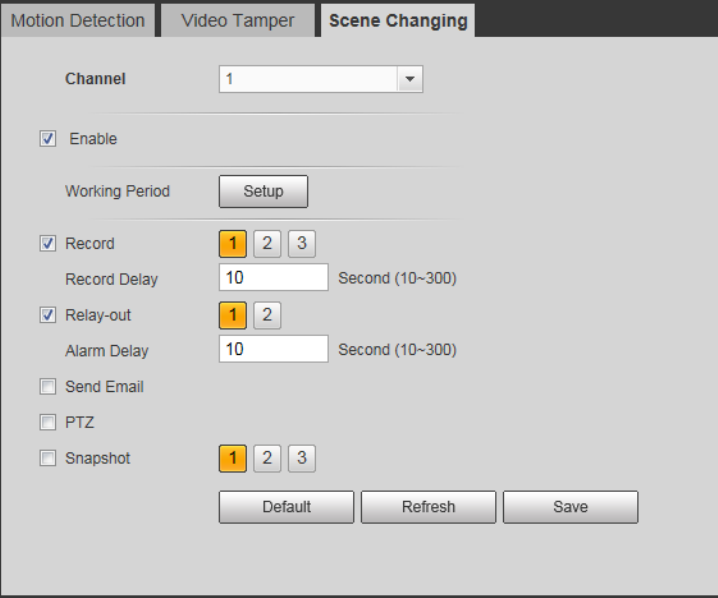The height and width of the screenshot is (598, 718).
Task: Toggle Relay-out output 2
Action: tap(267, 315)
